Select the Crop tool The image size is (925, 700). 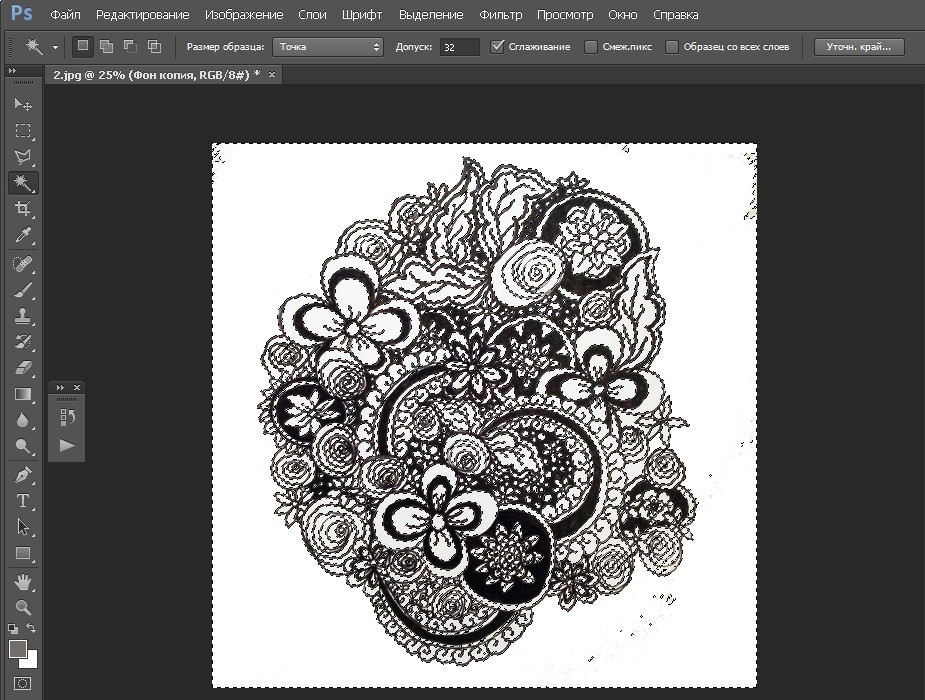(x=23, y=209)
